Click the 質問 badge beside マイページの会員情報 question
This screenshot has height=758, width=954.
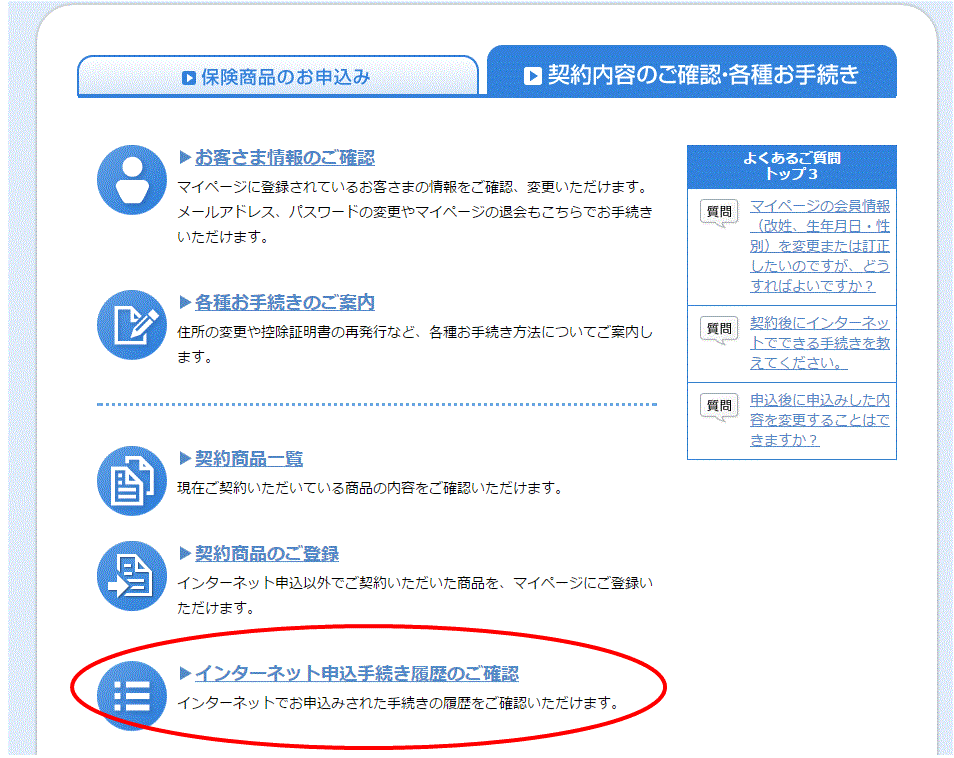719,213
